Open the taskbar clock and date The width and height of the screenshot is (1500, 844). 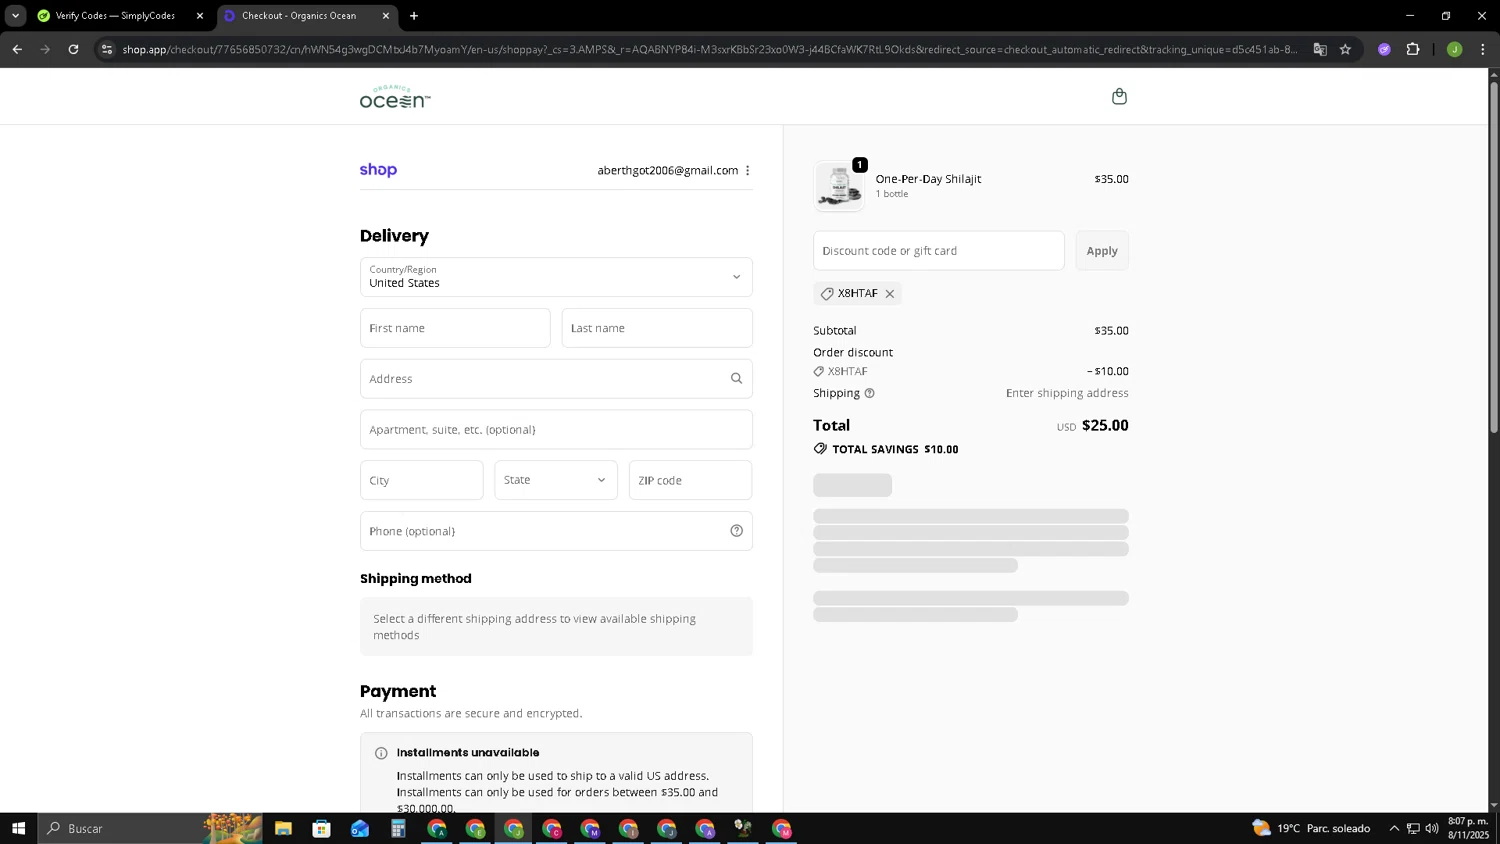[1468, 828]
